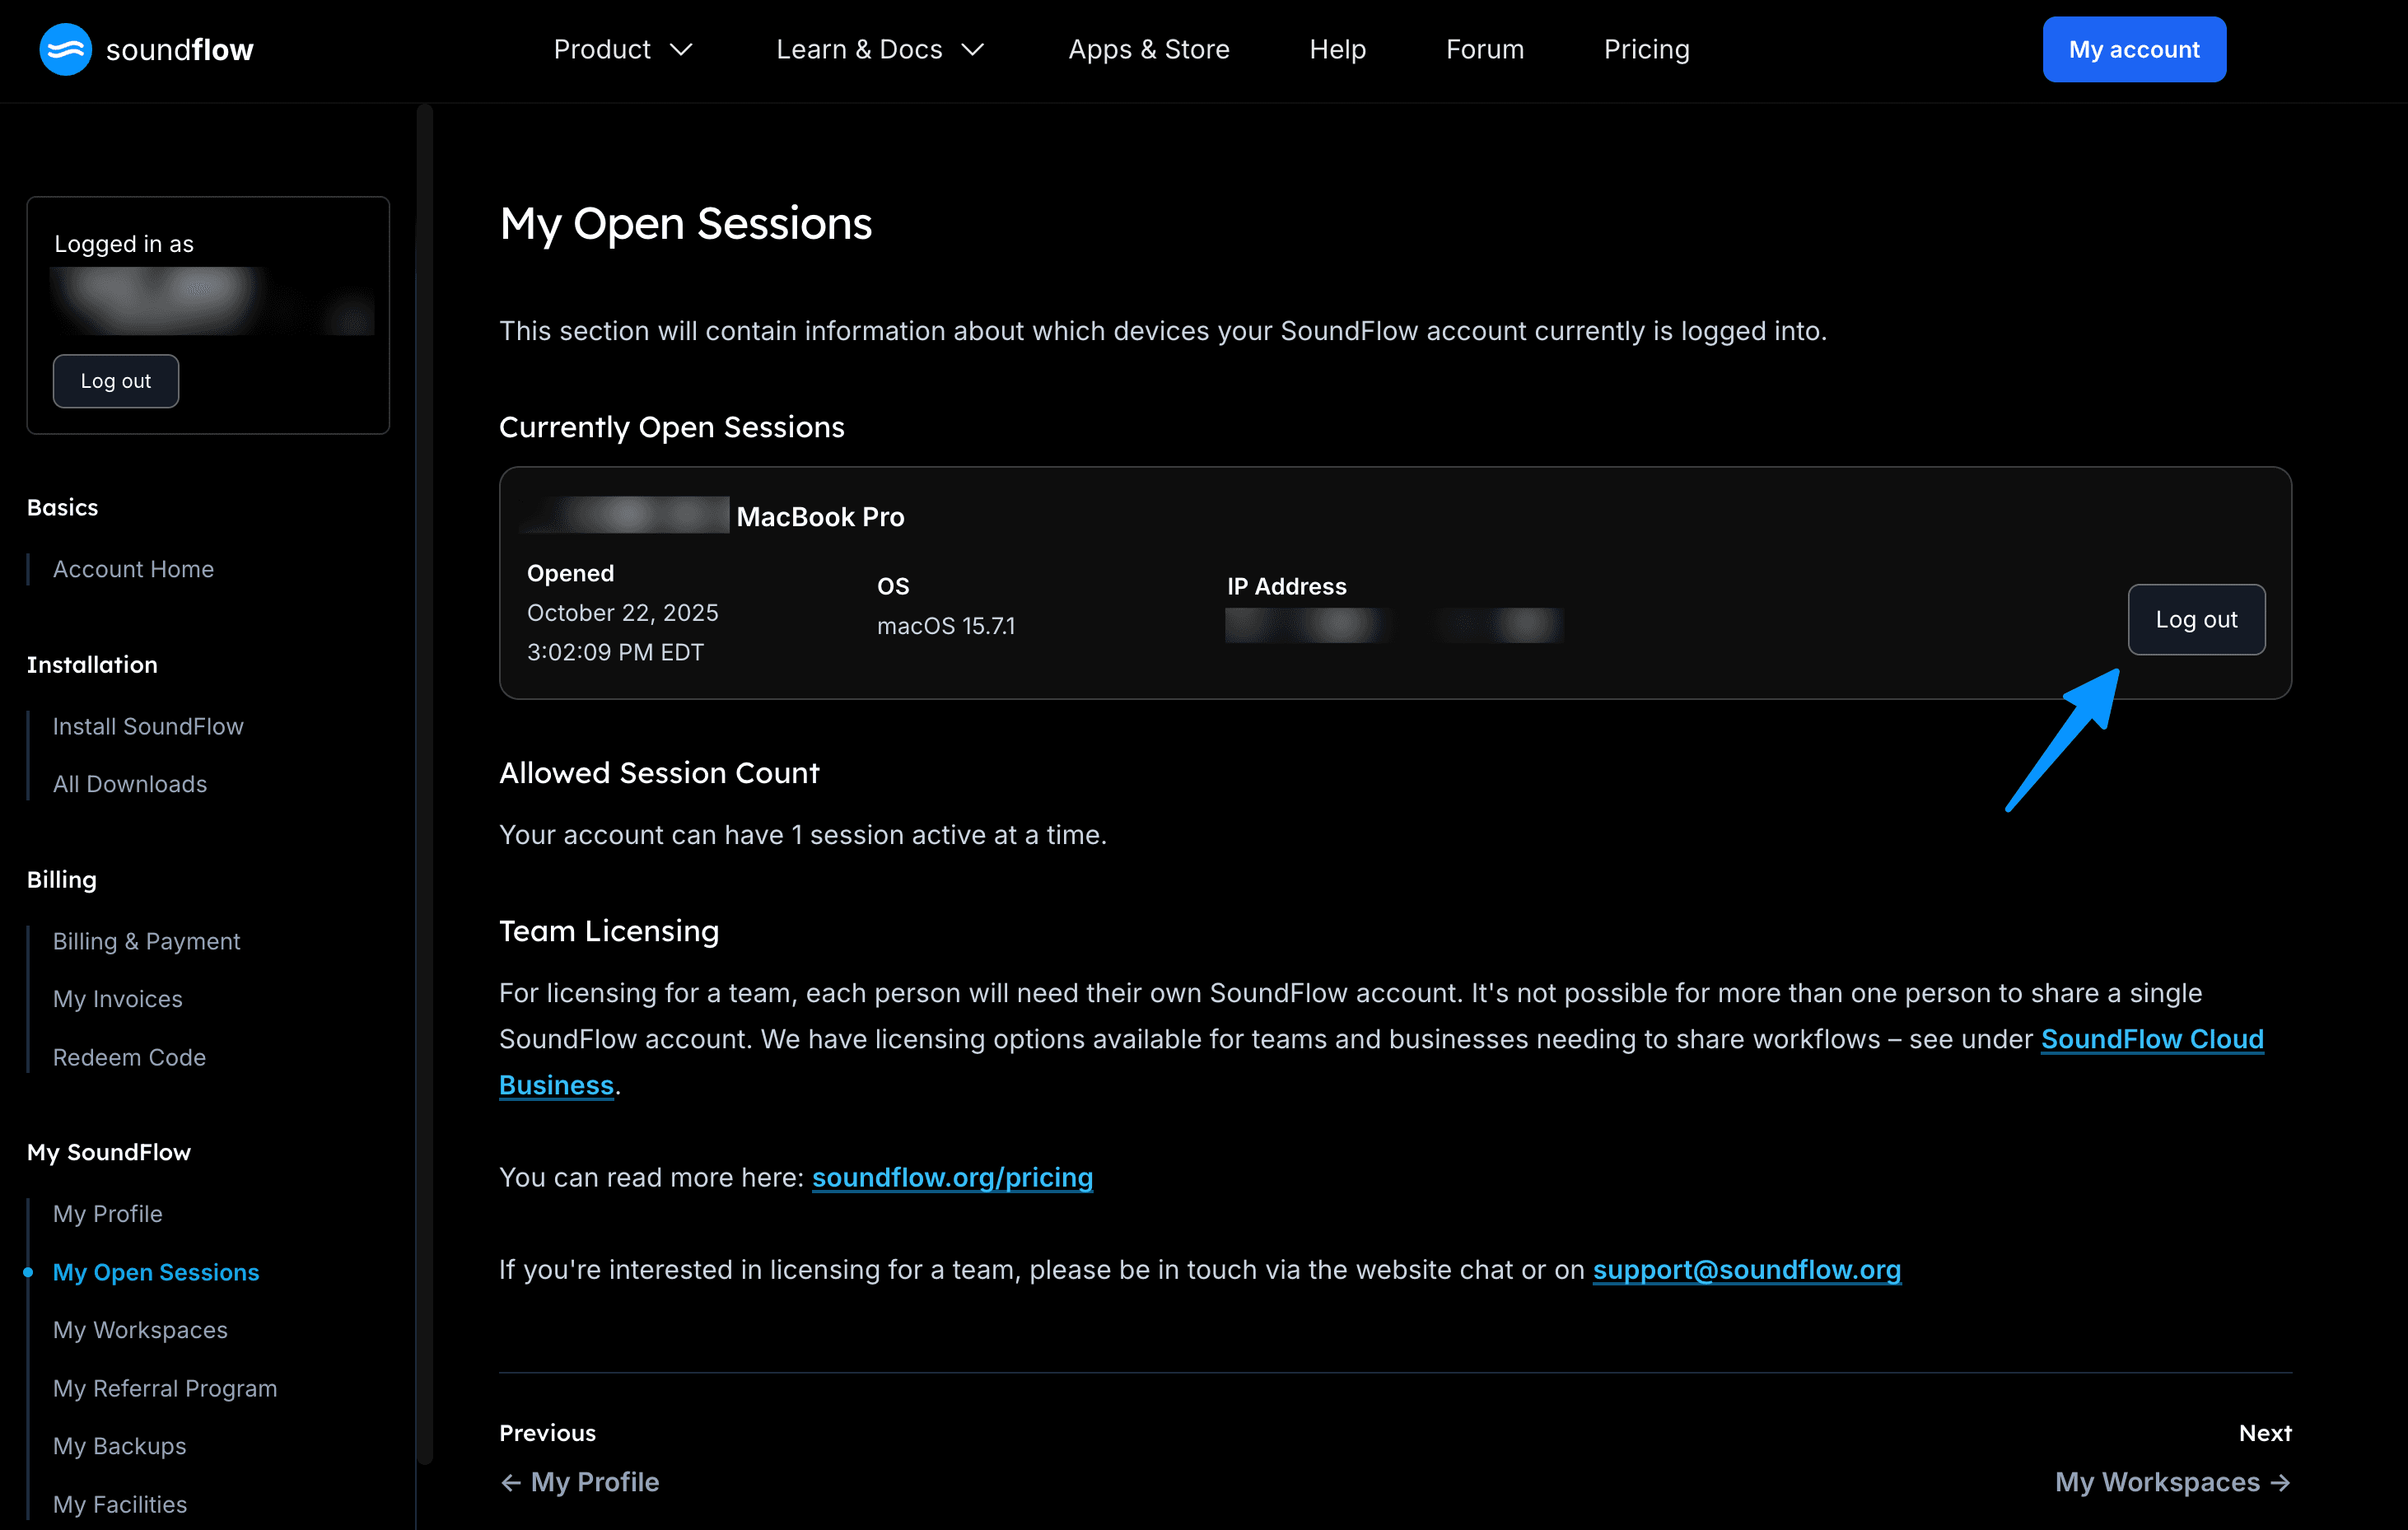Follow the soundflow.org/pricing link

951,1177
